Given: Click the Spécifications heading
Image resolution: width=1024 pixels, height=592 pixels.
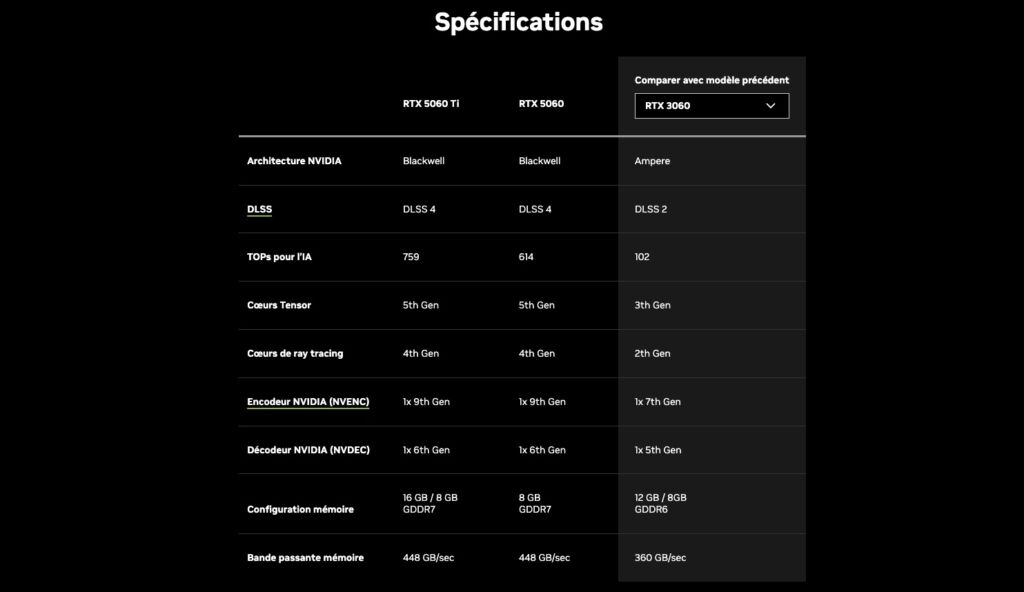Looking at the screenshot, I should point(518,22).
